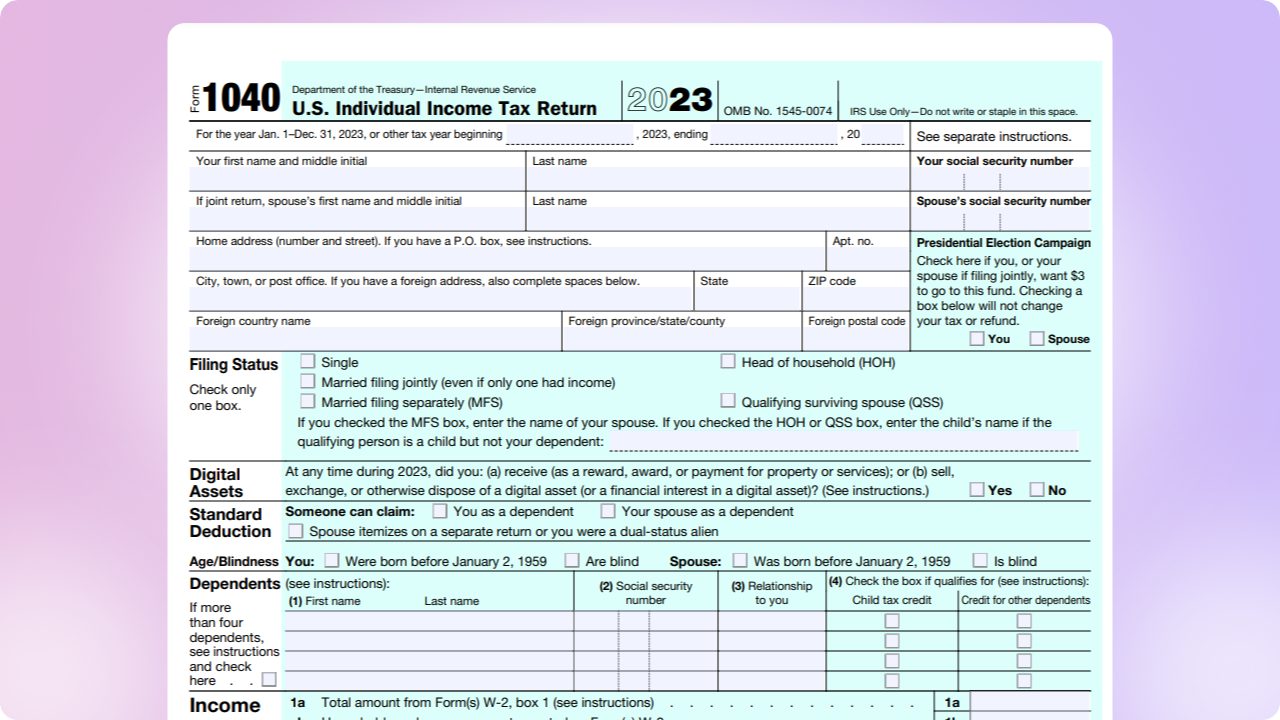
Task: Check first dependent's Credit for other dependents box
Action: [x=1024, y=621]
